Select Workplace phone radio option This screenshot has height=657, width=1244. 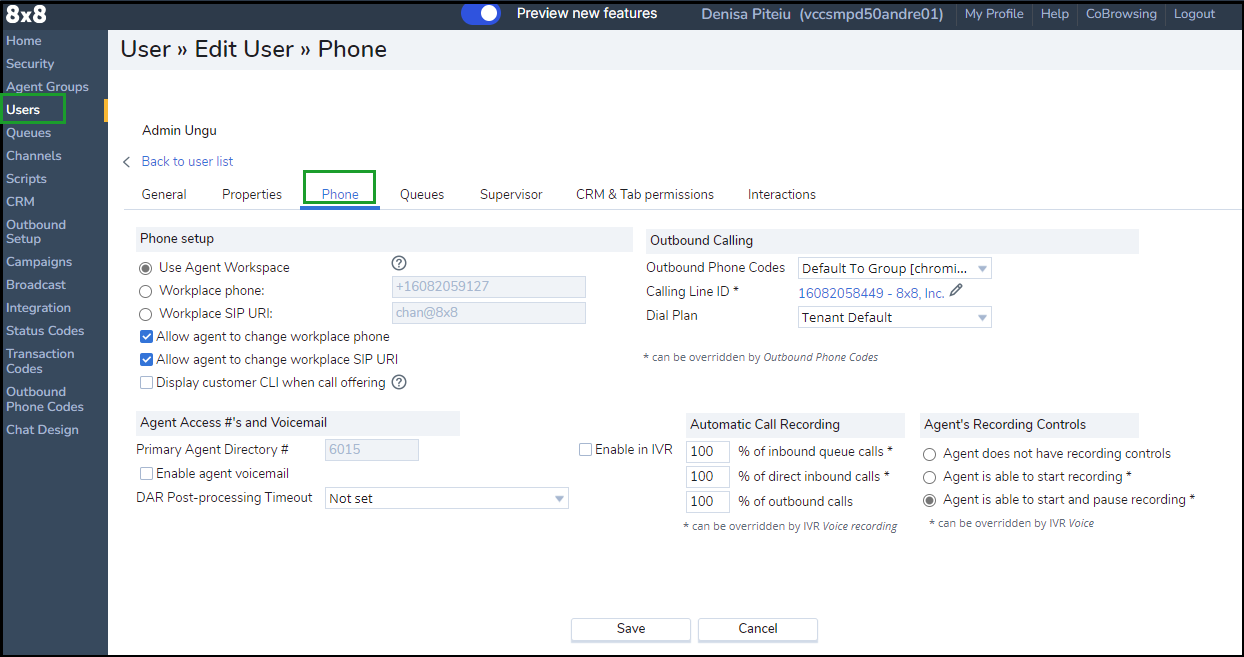click(146, 291)
